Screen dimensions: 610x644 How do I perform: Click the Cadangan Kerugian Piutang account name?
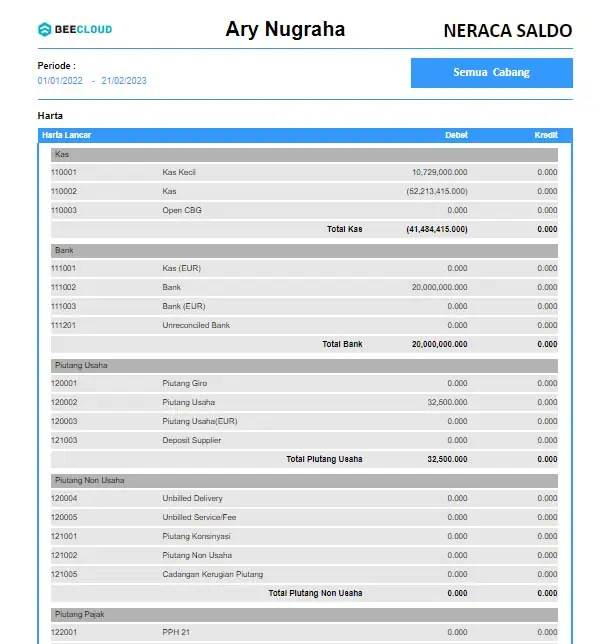[212, 574]
